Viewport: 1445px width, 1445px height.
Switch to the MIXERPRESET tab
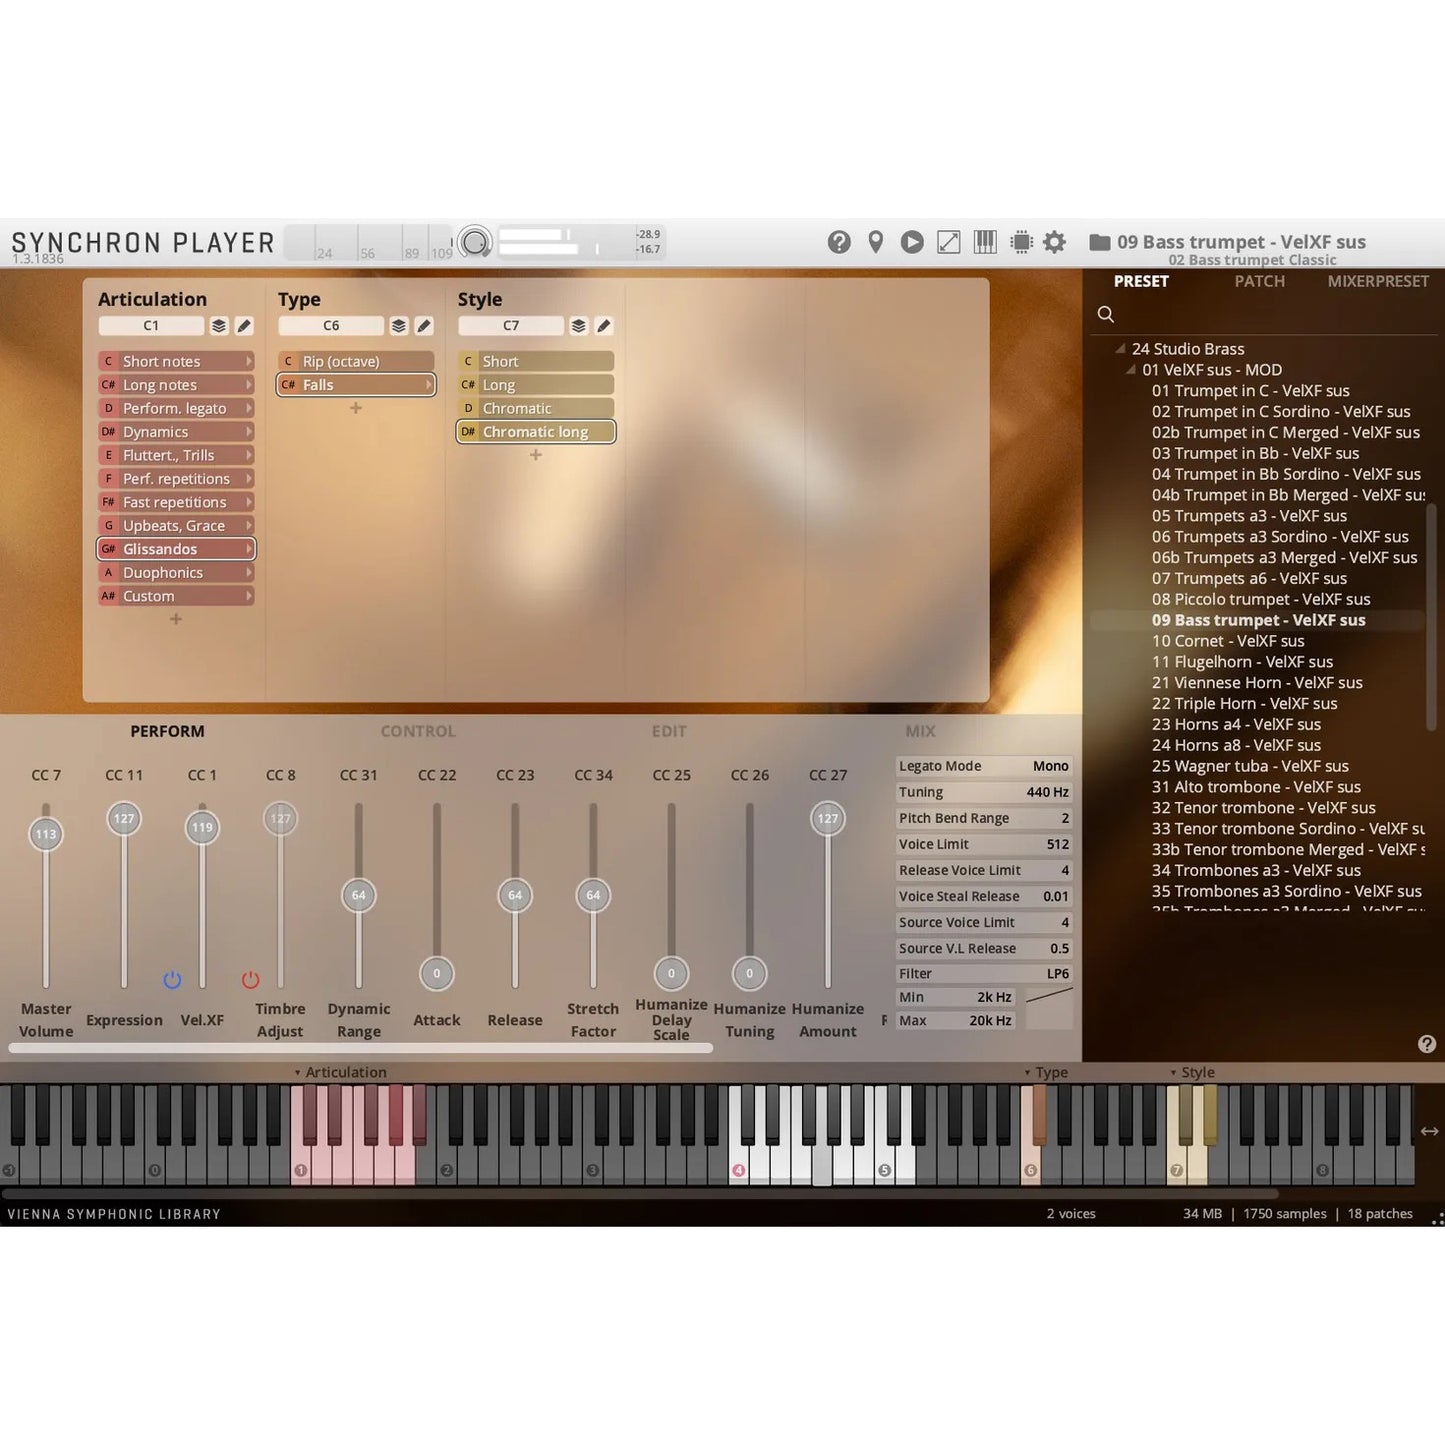tap(1378, 281)
